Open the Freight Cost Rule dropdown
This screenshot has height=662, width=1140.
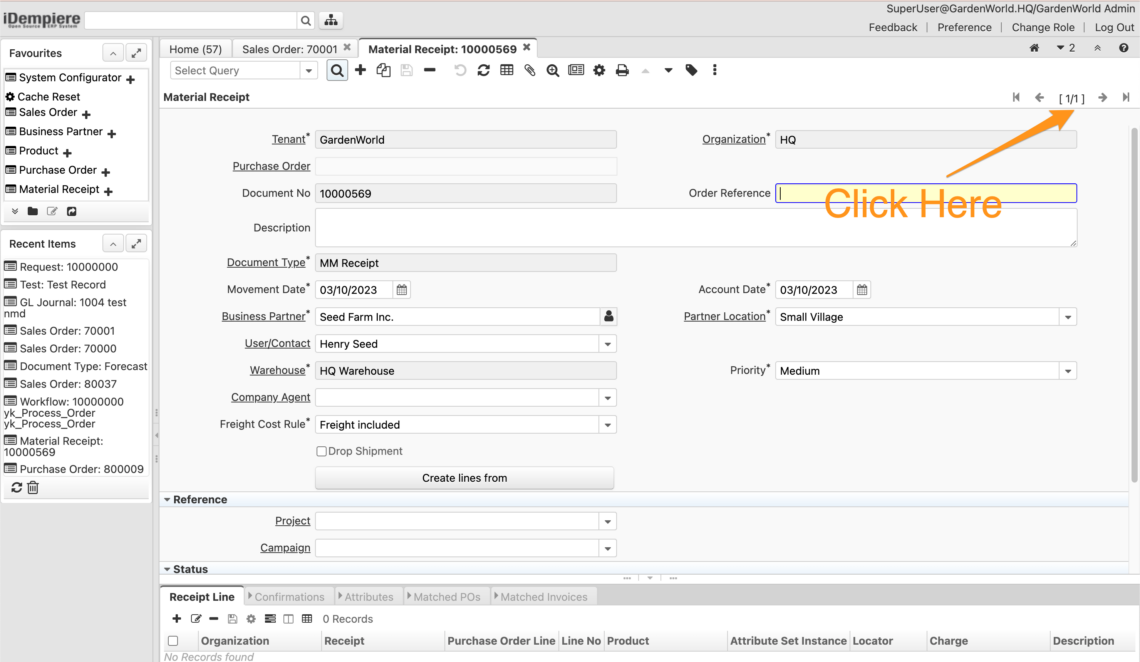[x=607, y=424]
